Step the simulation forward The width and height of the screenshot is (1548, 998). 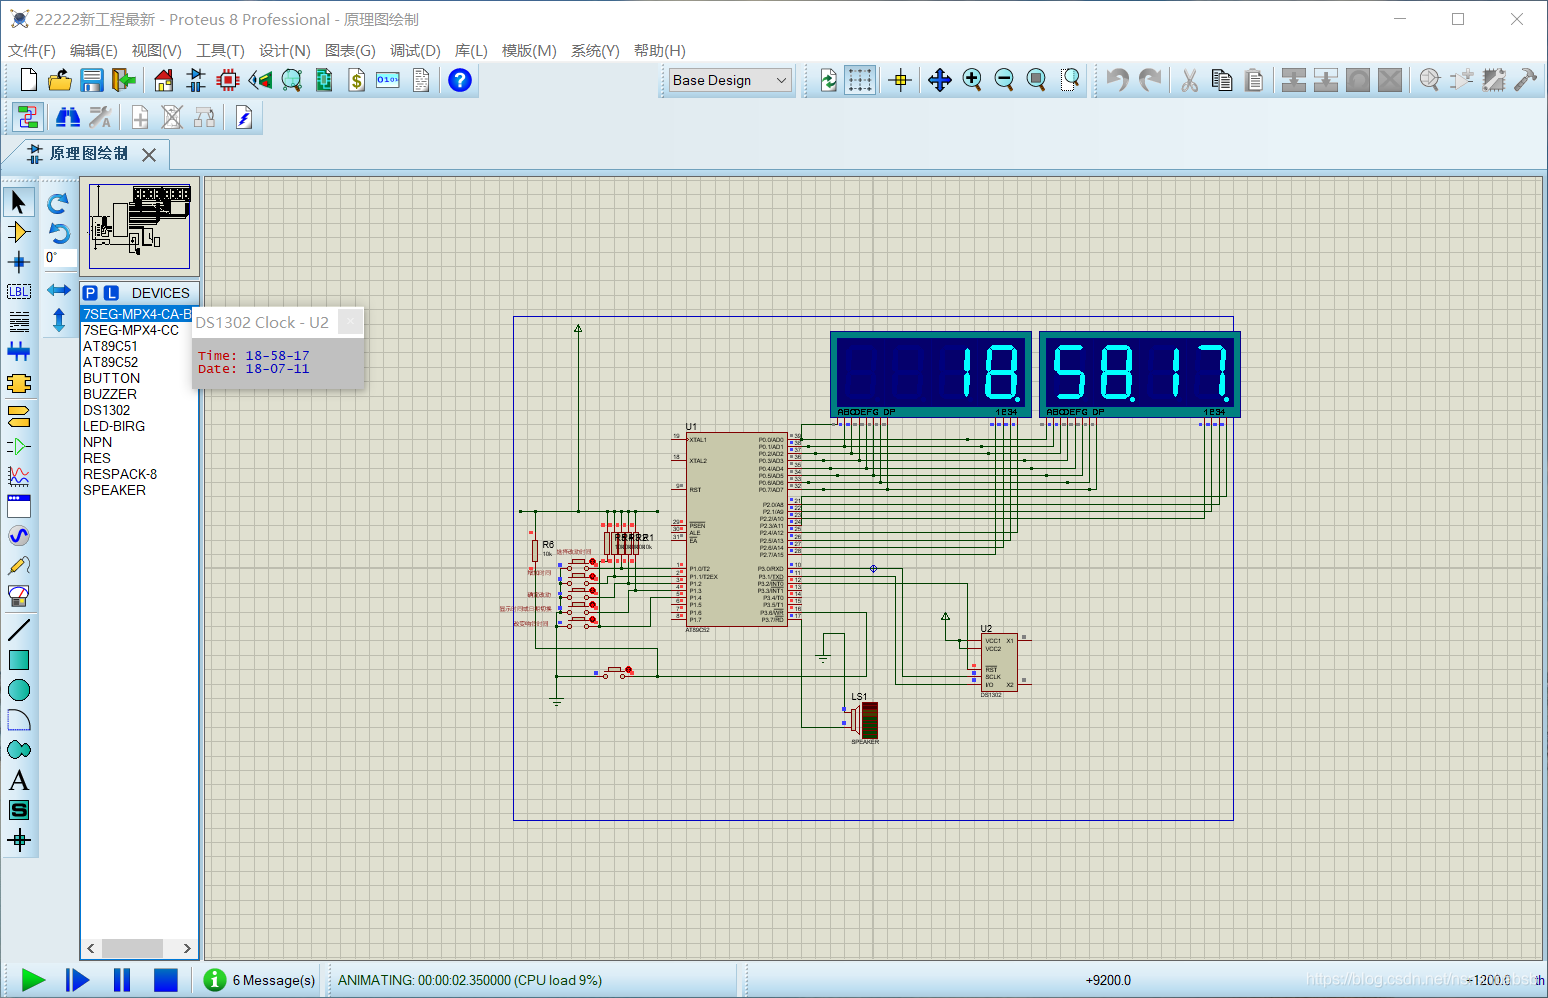[77, 980]
